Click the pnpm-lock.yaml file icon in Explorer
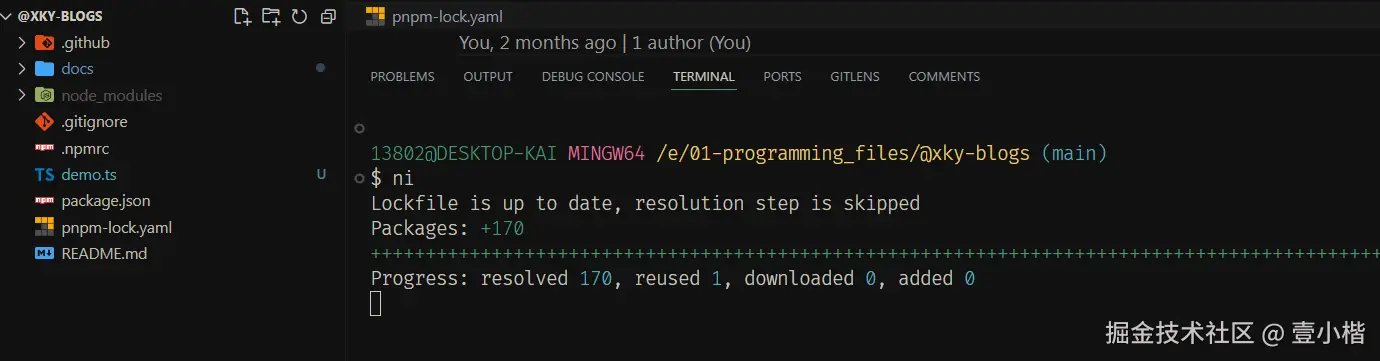The width and height of the screenshot is (1380, 361). tap(44, 227)
